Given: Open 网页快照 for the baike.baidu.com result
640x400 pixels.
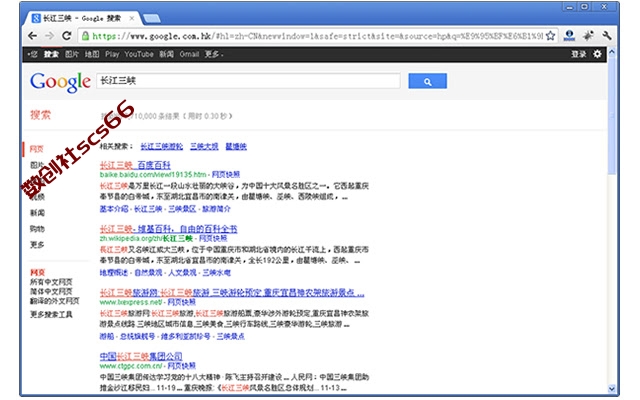Looking at the screenshot, I should [226, 174].
